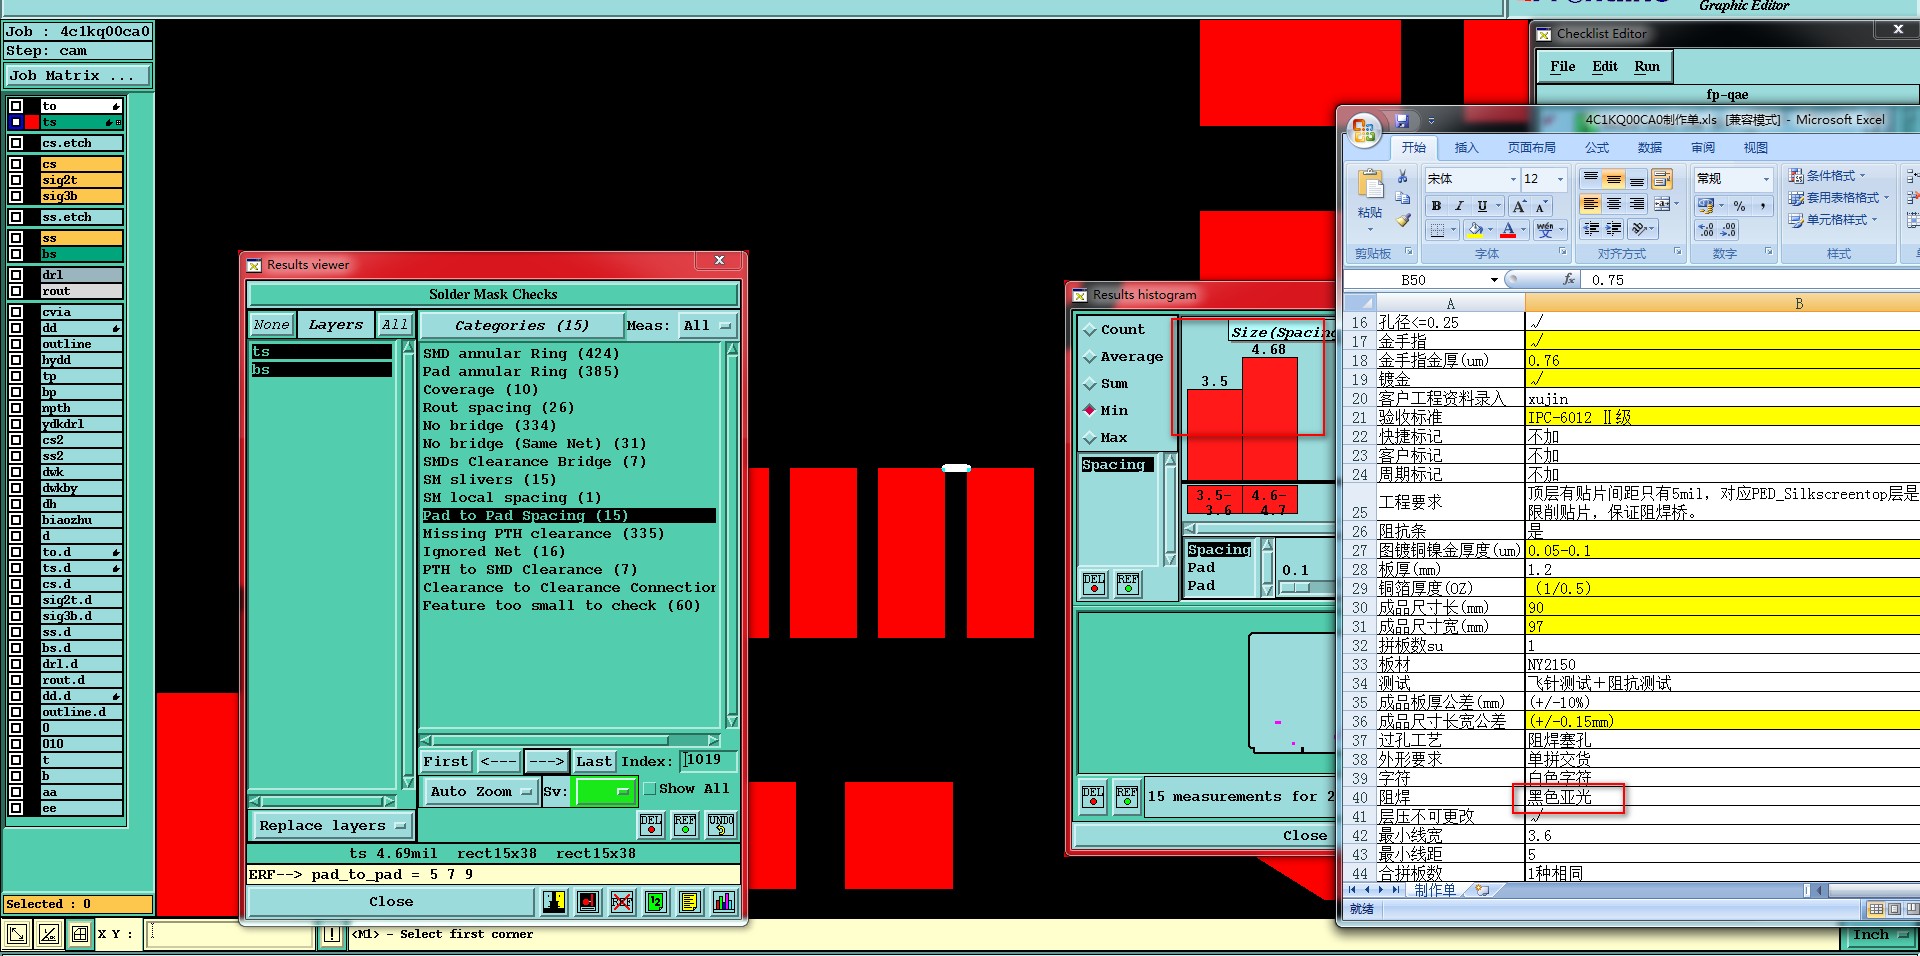
Task: Select Pad to Pad Spacing (15) category row
Action: click(568, 516)
